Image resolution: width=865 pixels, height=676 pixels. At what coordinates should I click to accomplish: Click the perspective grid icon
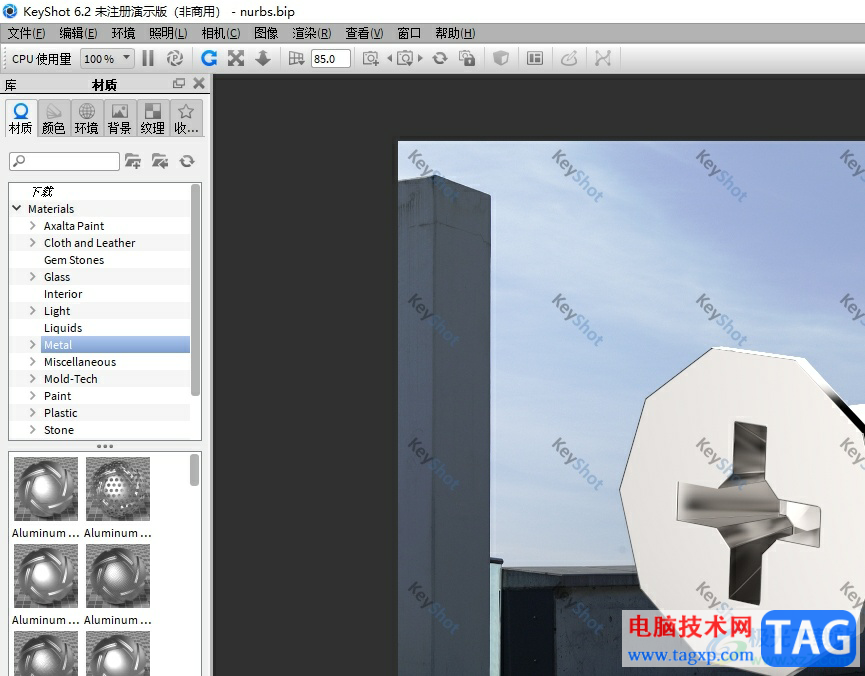point(296,58)
